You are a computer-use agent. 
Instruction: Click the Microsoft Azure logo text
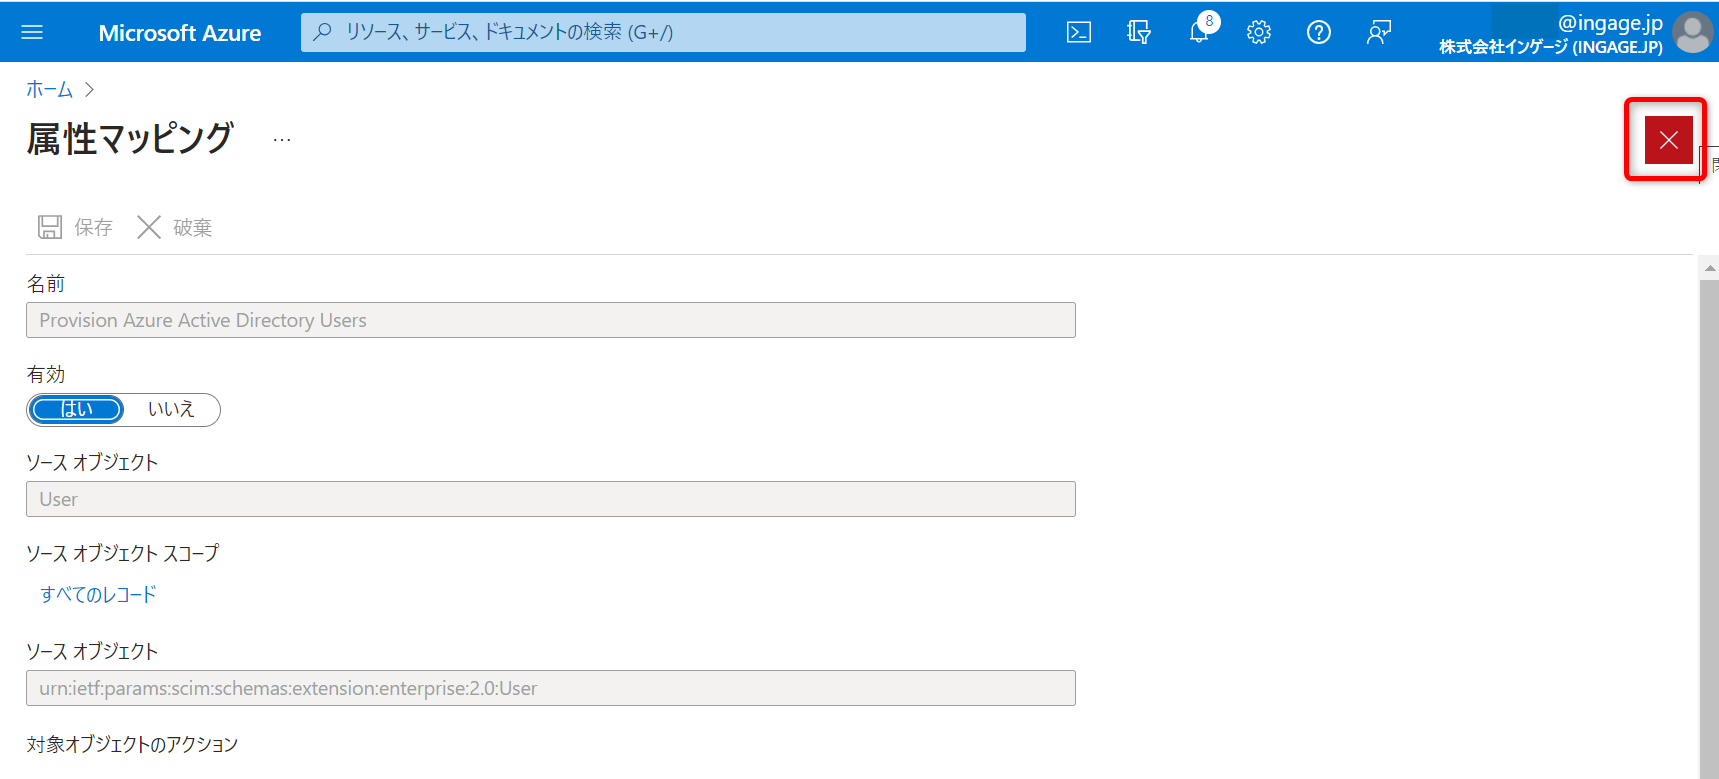180,33
